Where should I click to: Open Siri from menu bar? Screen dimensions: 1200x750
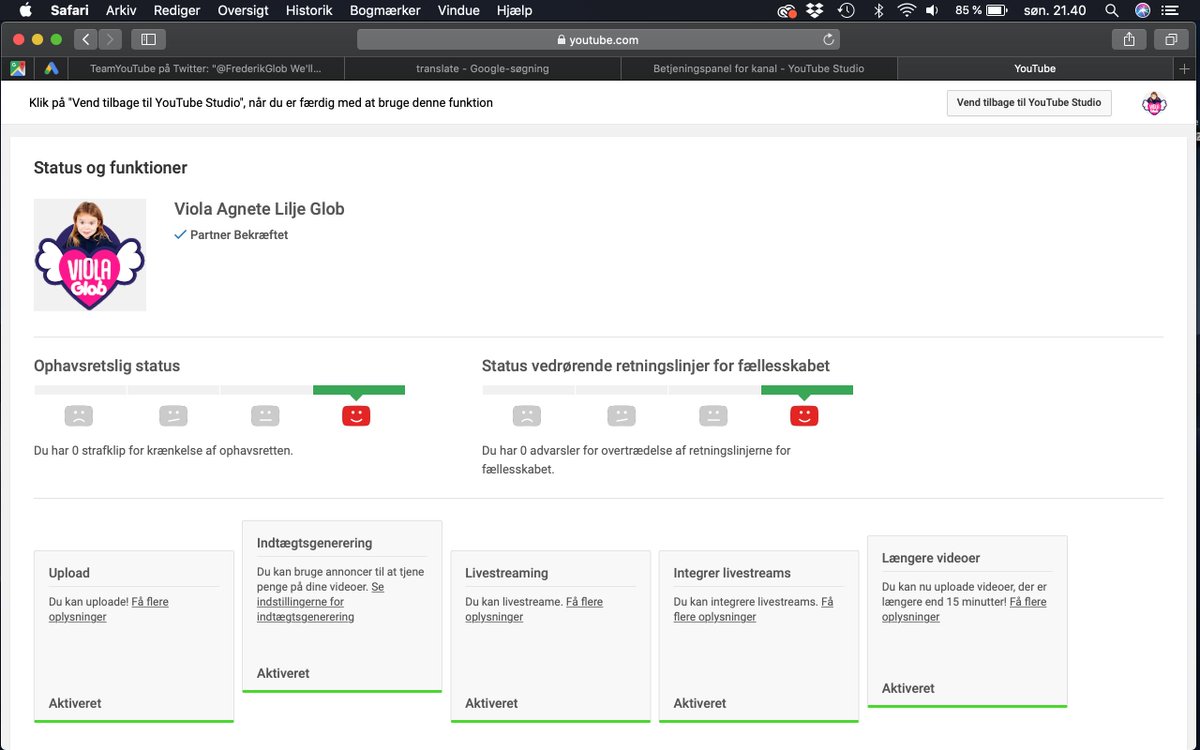point(1143,11)
